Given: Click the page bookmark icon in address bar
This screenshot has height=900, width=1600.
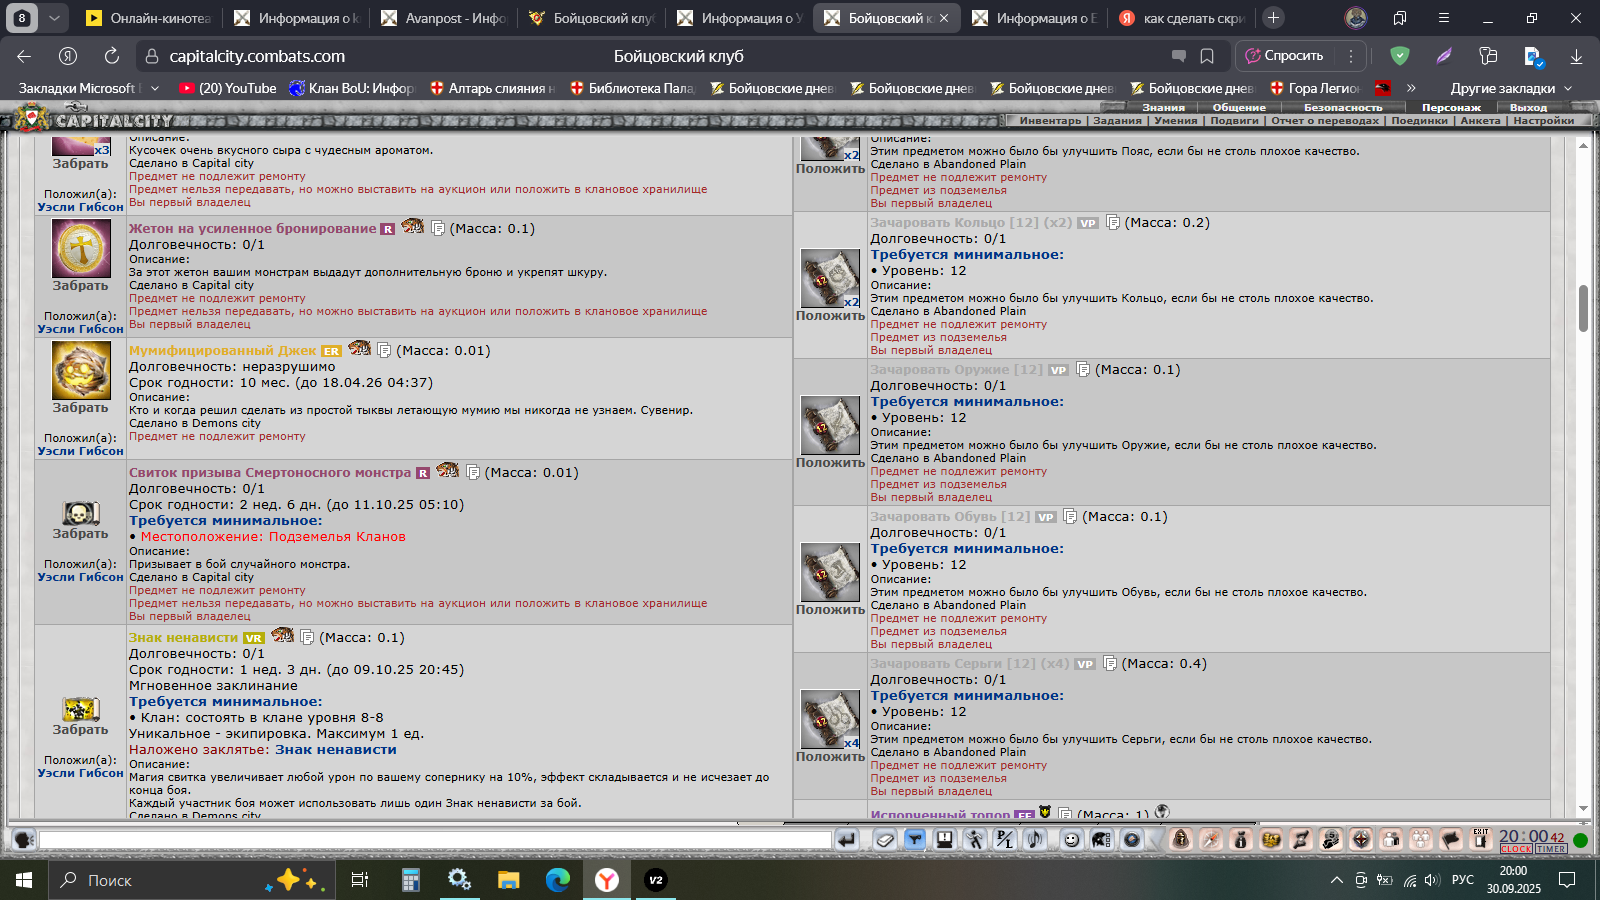Looking at the screenshot, I should click(1207, 56).
